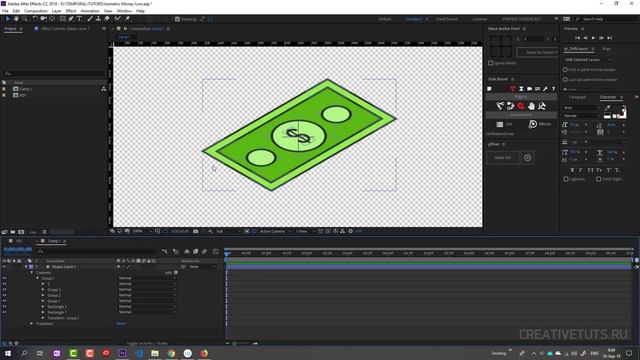This screenshot has height=360, width=640.
Task: Switch to the Paragraph tab
Action: coord(577,97)
